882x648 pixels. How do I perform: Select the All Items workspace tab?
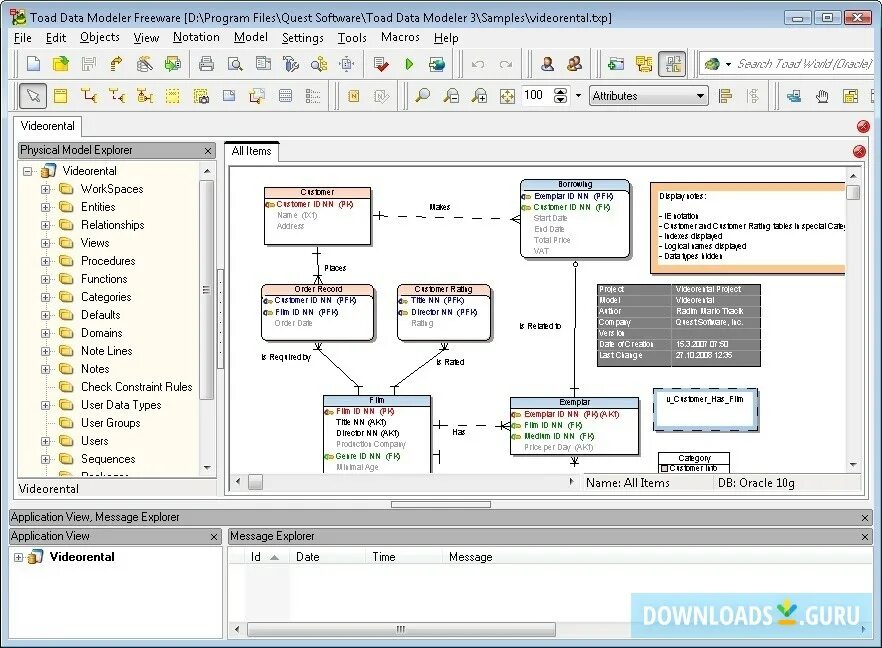coord(251,151)
